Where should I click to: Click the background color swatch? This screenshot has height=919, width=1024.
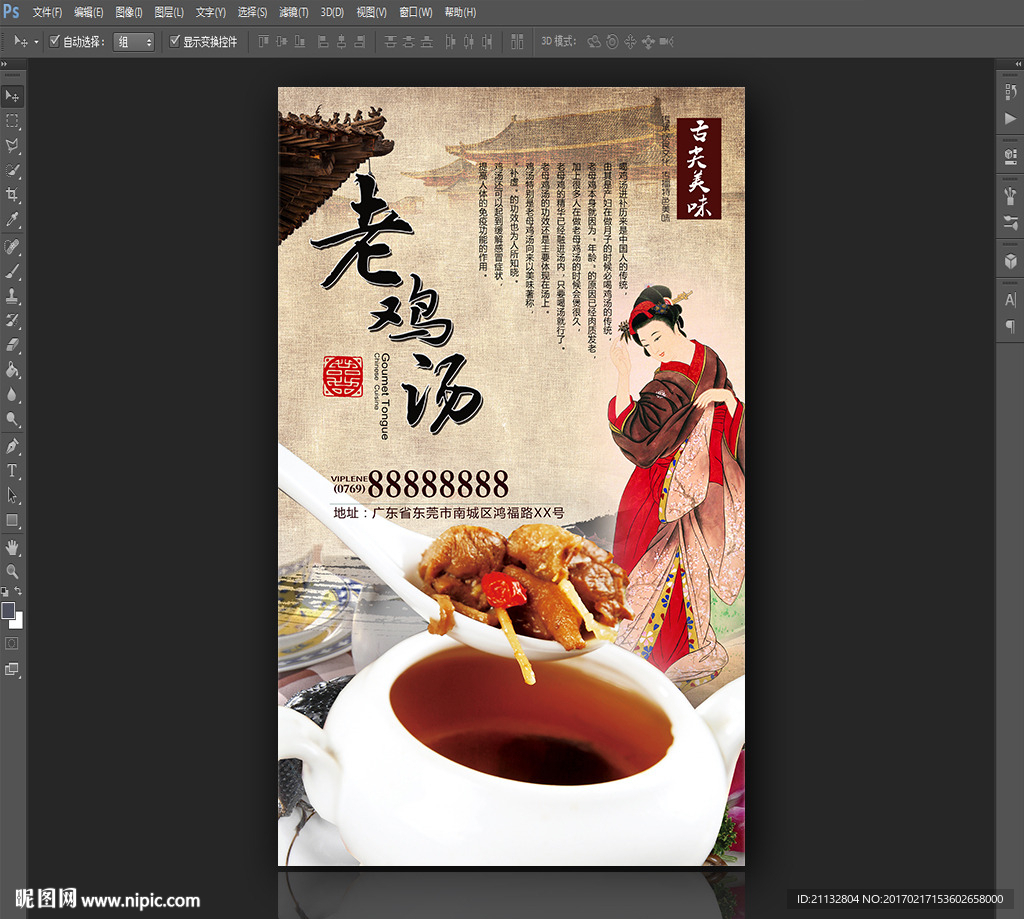[18, 622]
